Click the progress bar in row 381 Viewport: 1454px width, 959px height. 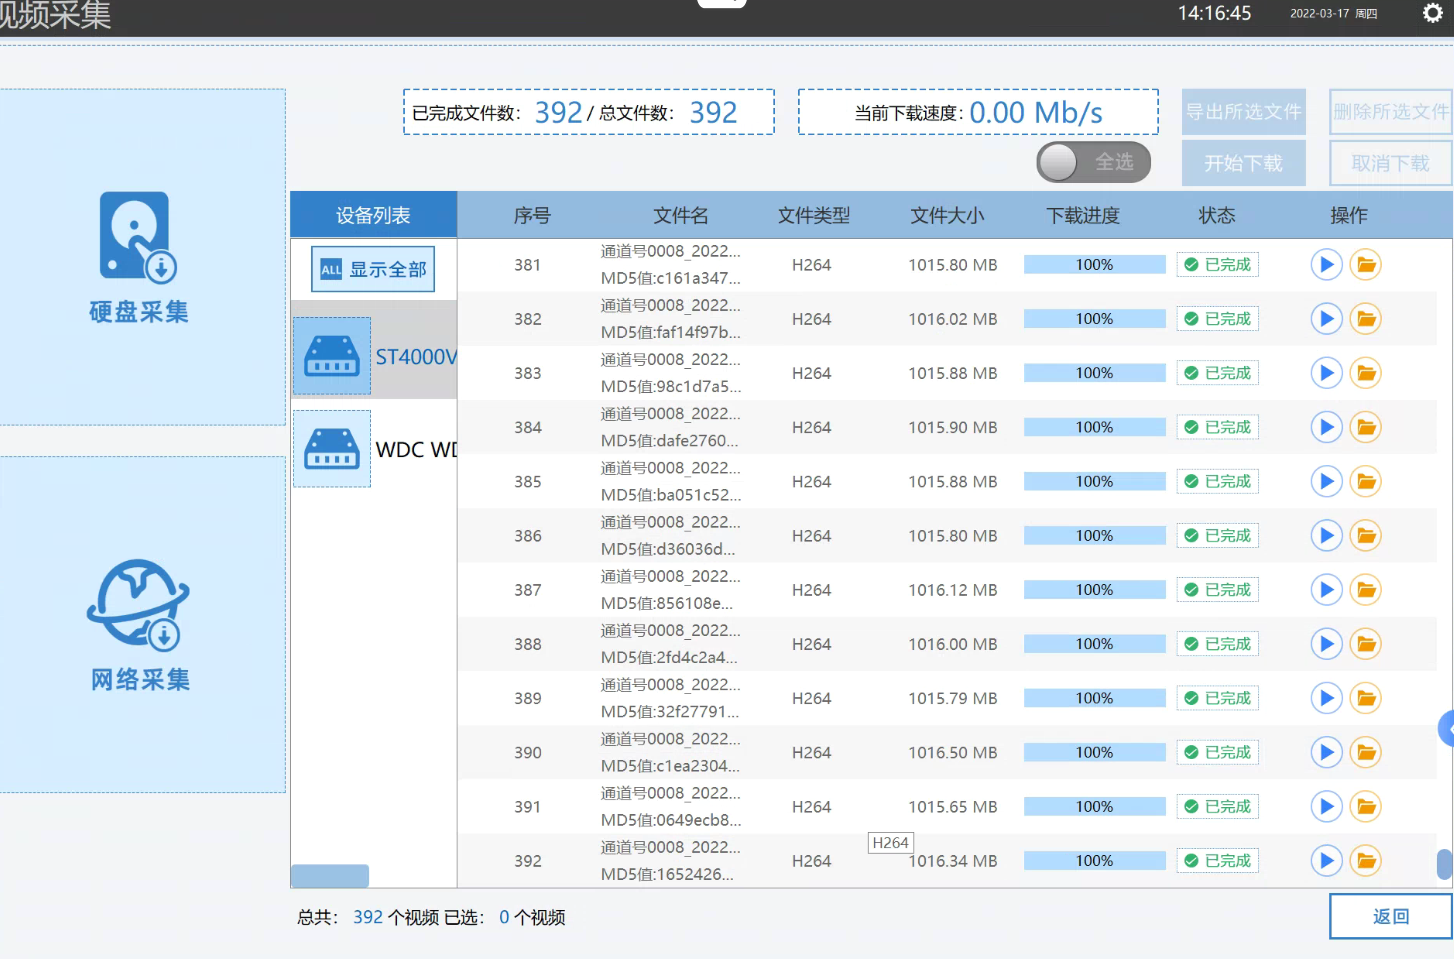click(1095, 265)
